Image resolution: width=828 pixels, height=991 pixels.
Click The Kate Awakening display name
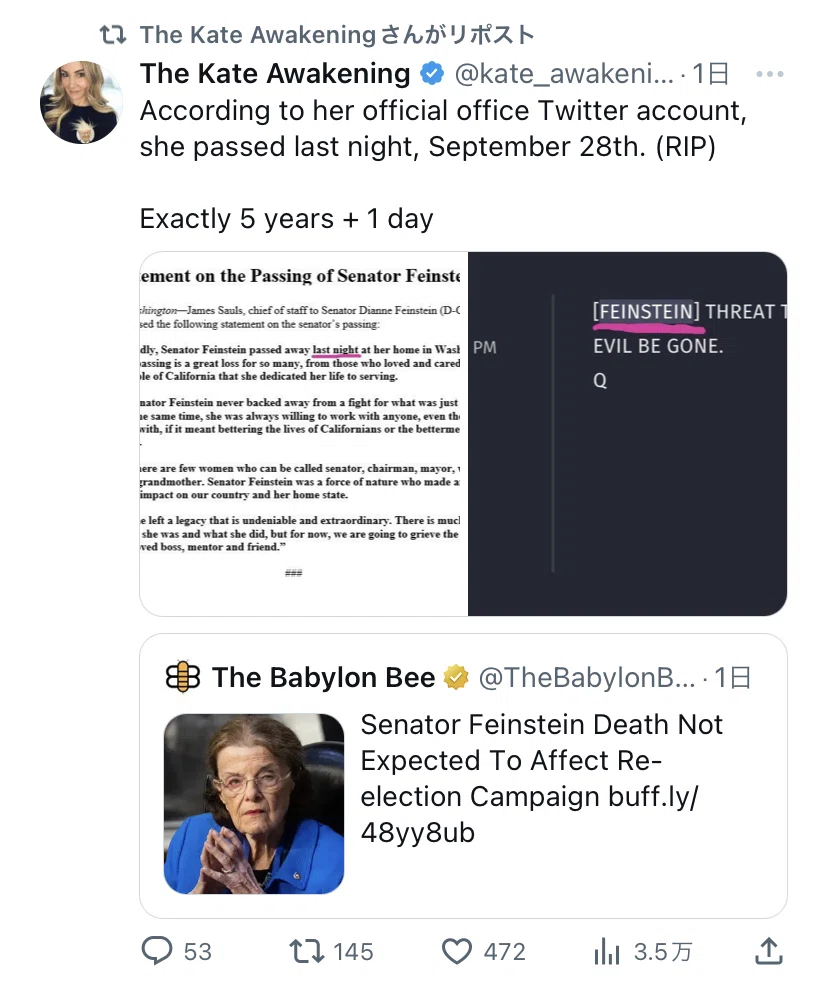pos(275,73)
